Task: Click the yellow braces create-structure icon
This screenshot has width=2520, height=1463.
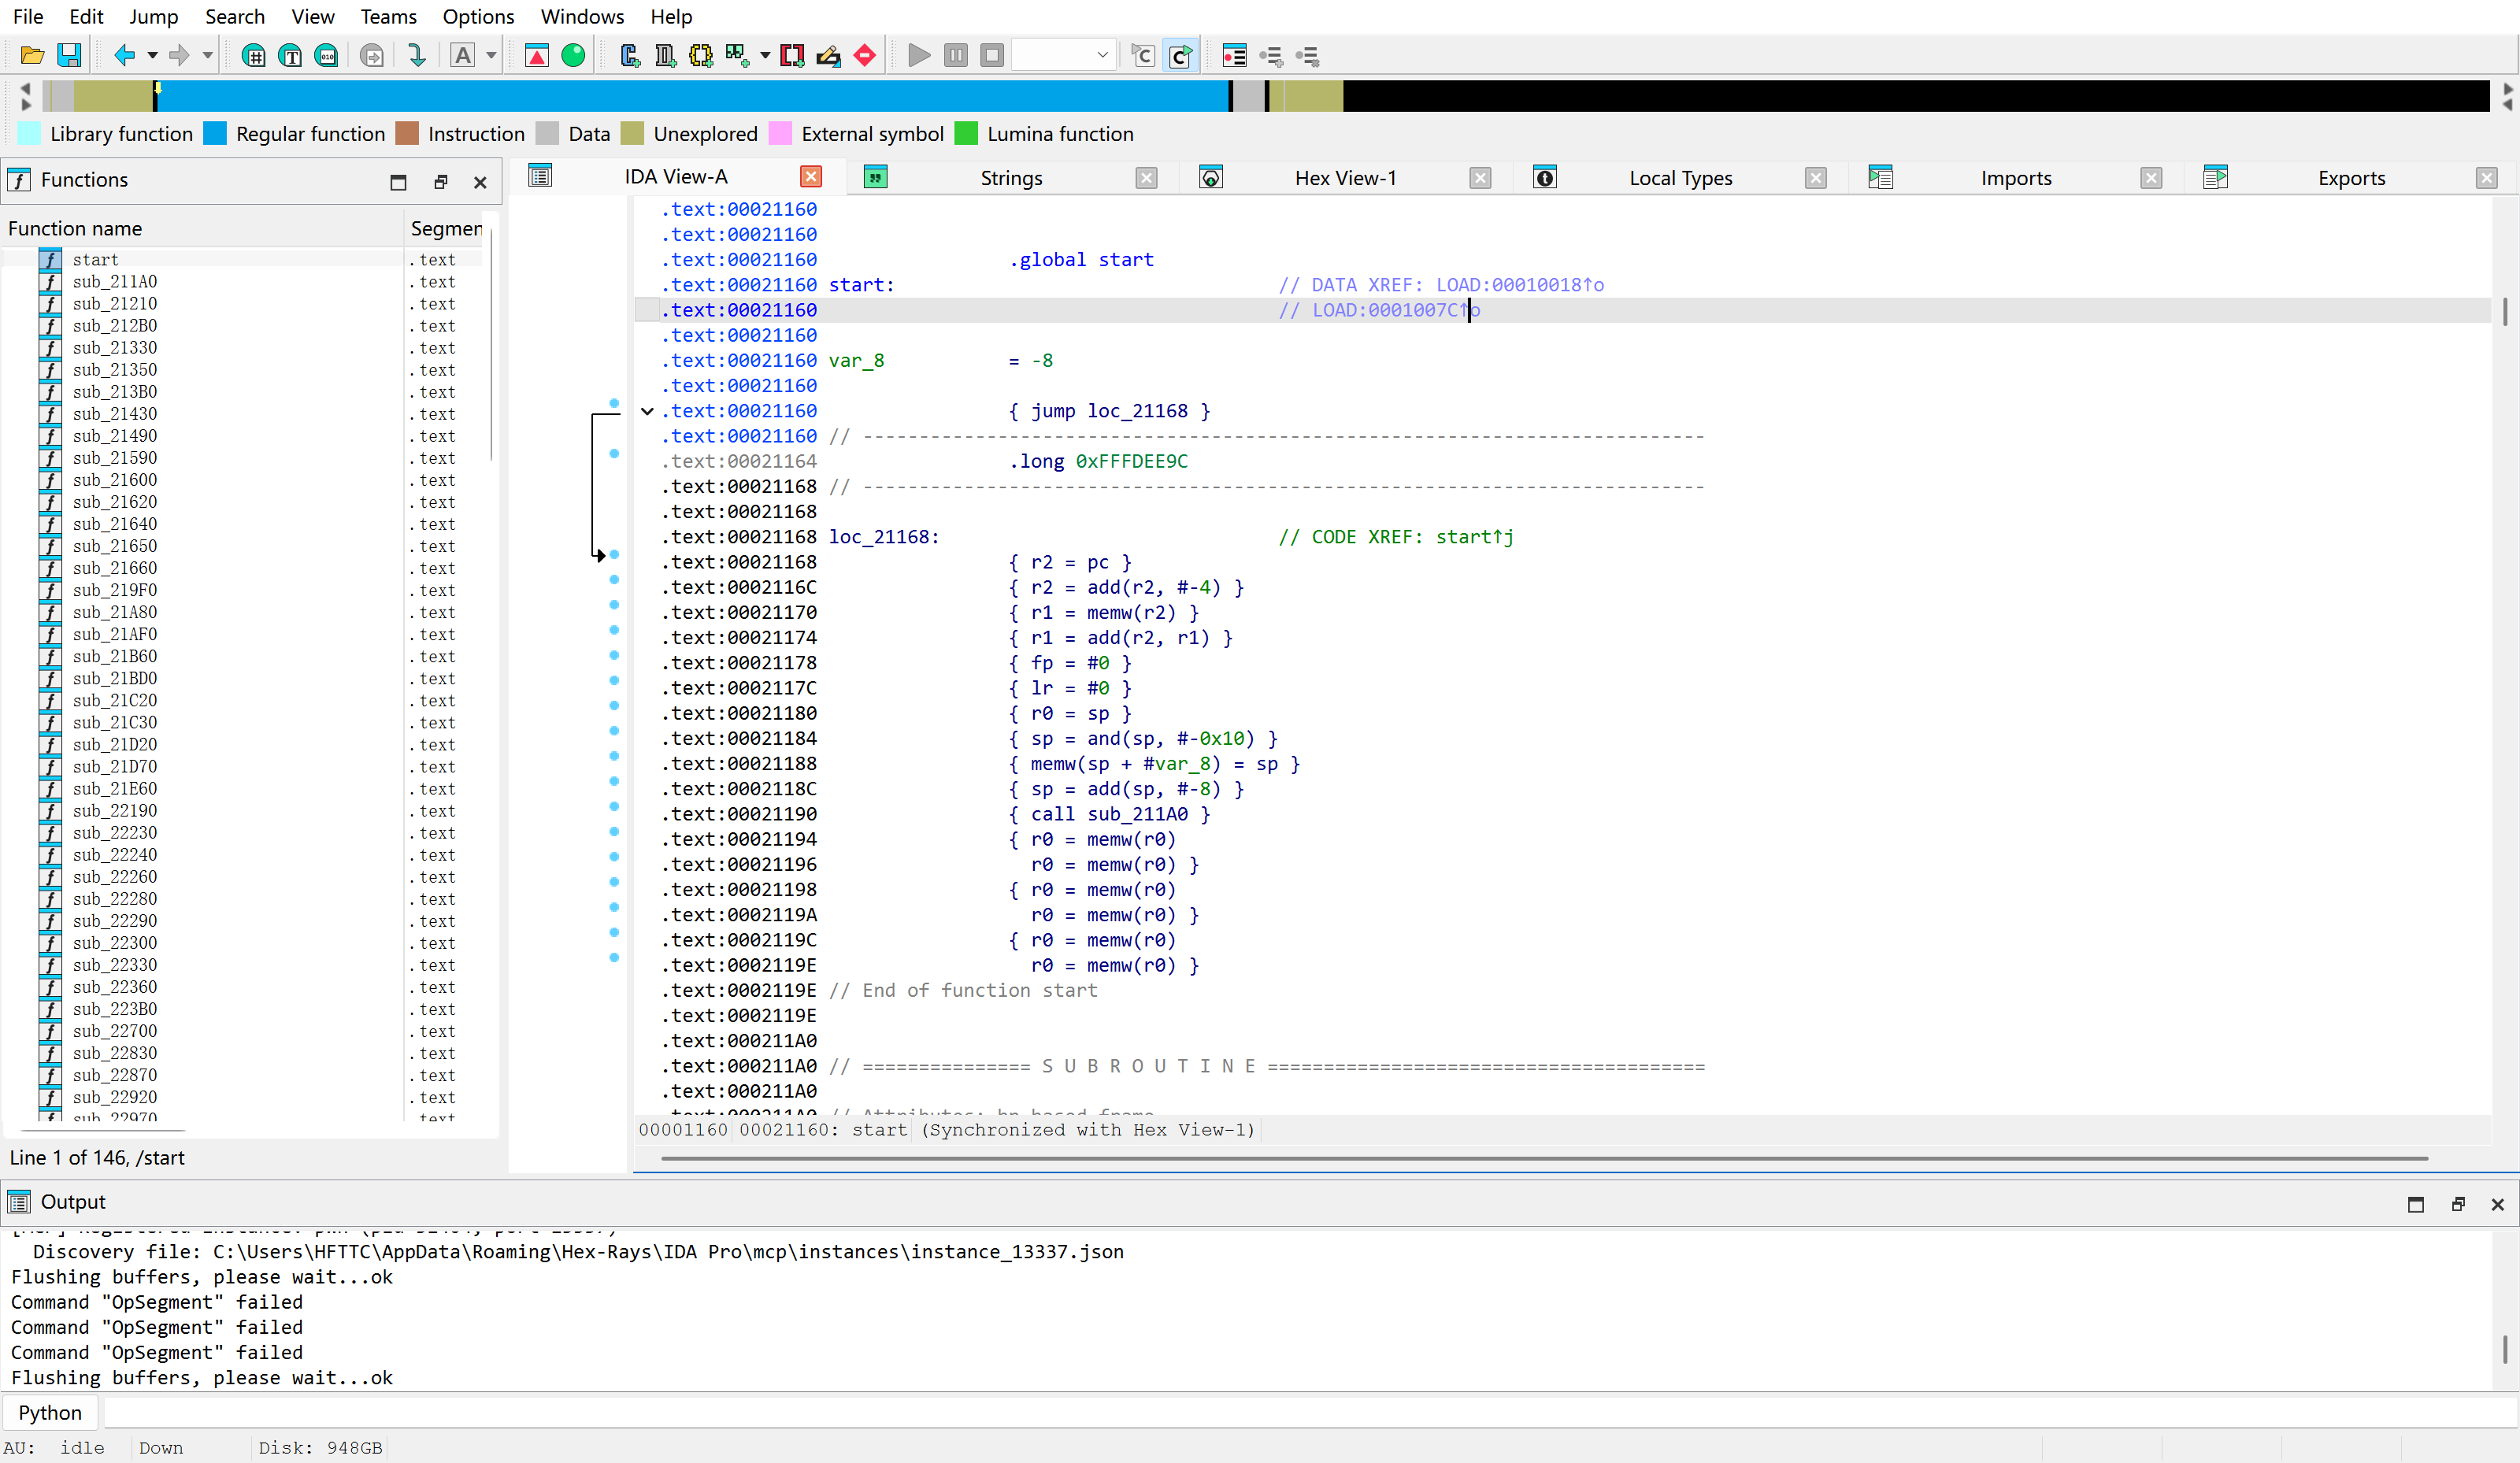Action: 701,55
